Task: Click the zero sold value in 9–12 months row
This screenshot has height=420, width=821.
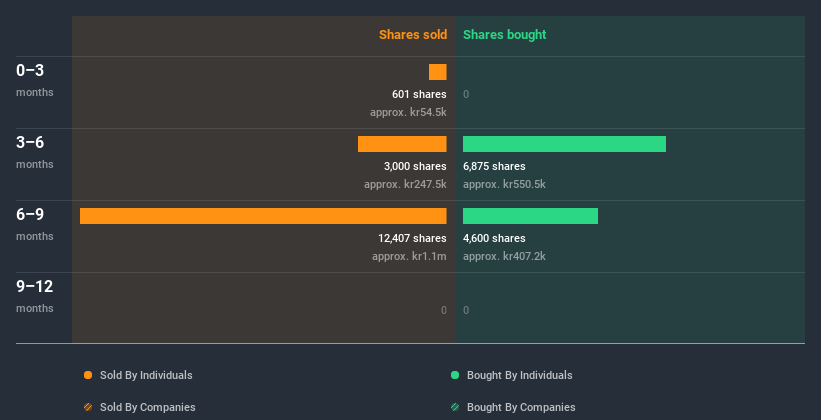Action: point(443,310)
